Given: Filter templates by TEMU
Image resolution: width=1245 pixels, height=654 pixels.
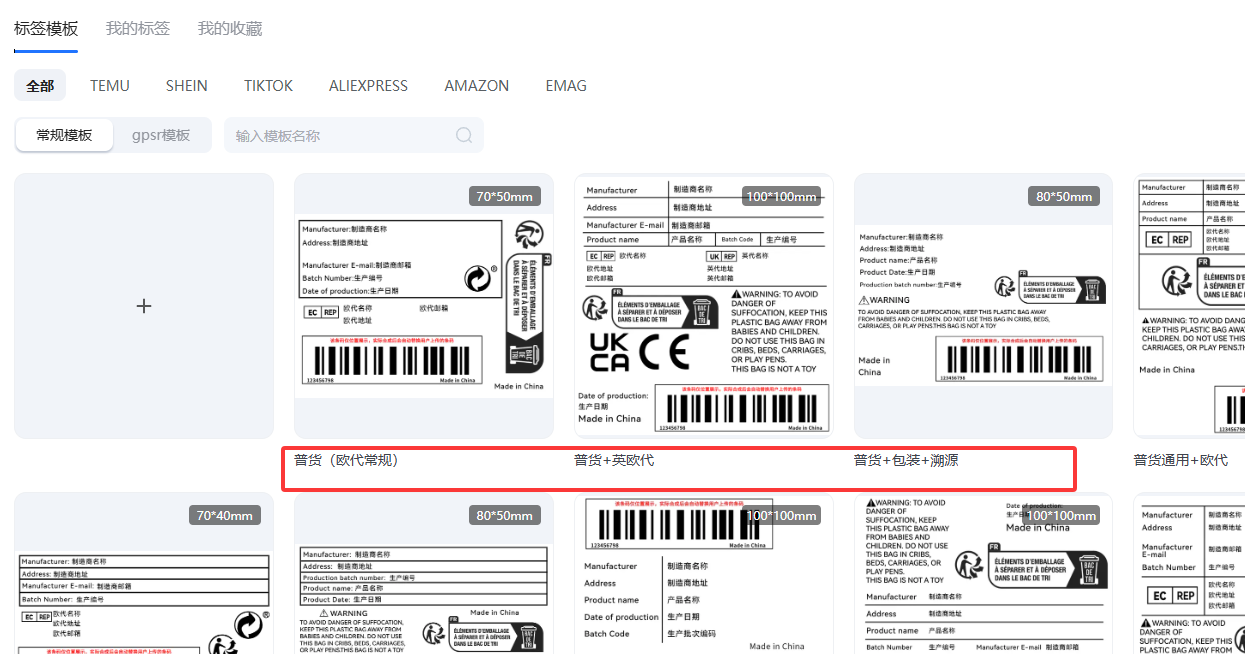Looking at the screenshot, I should [110, 86].
